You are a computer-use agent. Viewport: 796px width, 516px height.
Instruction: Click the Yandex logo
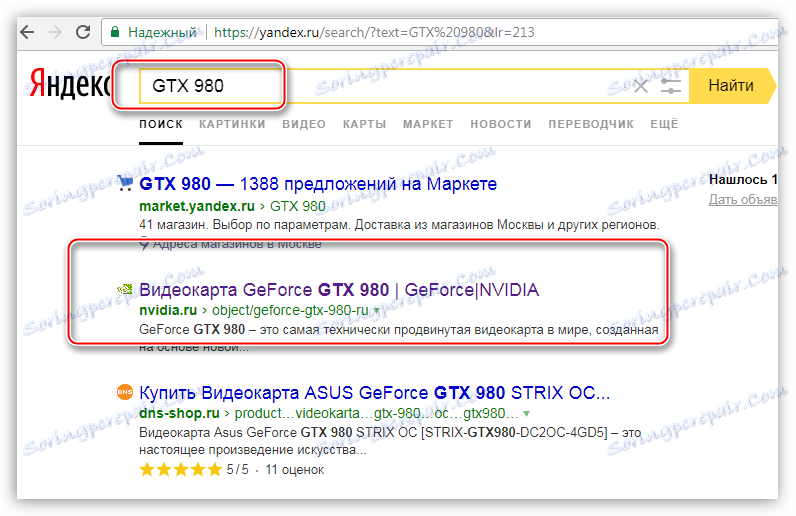[69, 84]
